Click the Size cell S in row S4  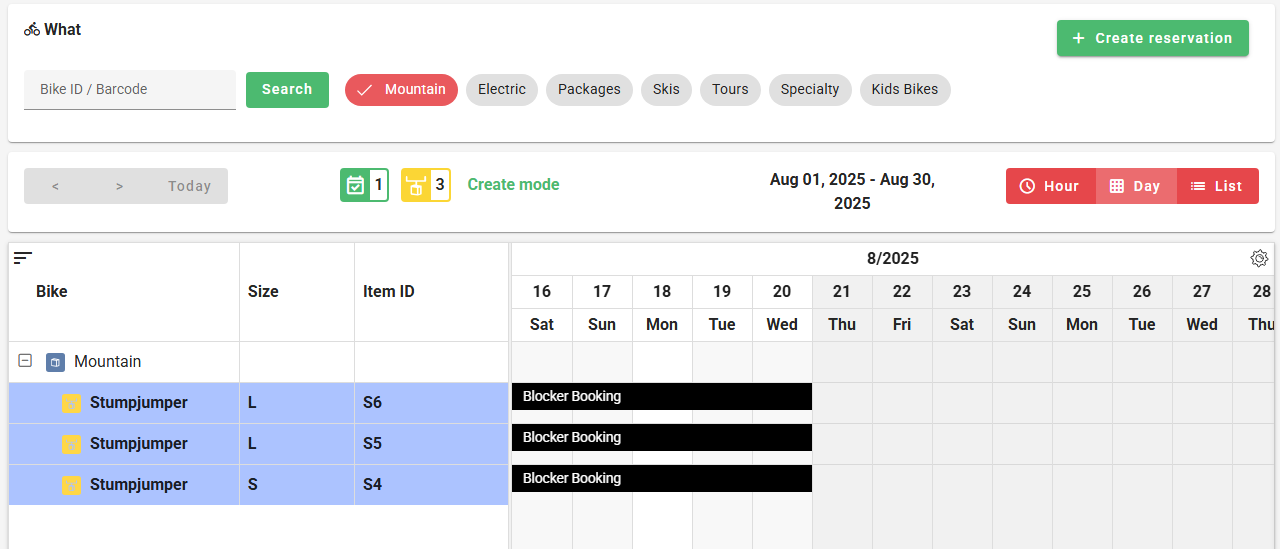point(297,485)
